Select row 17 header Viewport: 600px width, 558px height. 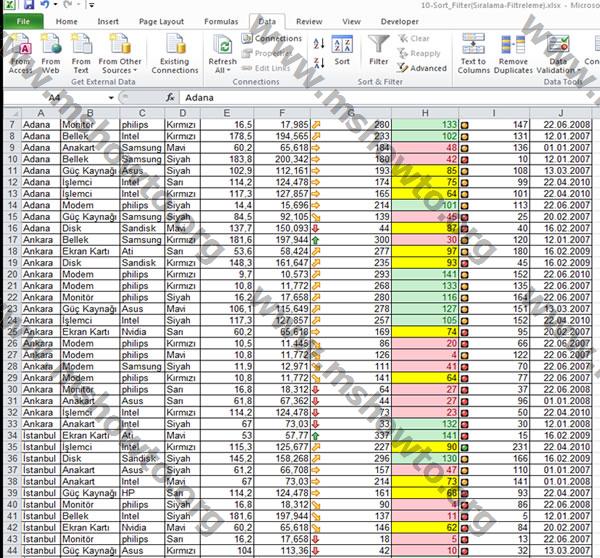13,240
